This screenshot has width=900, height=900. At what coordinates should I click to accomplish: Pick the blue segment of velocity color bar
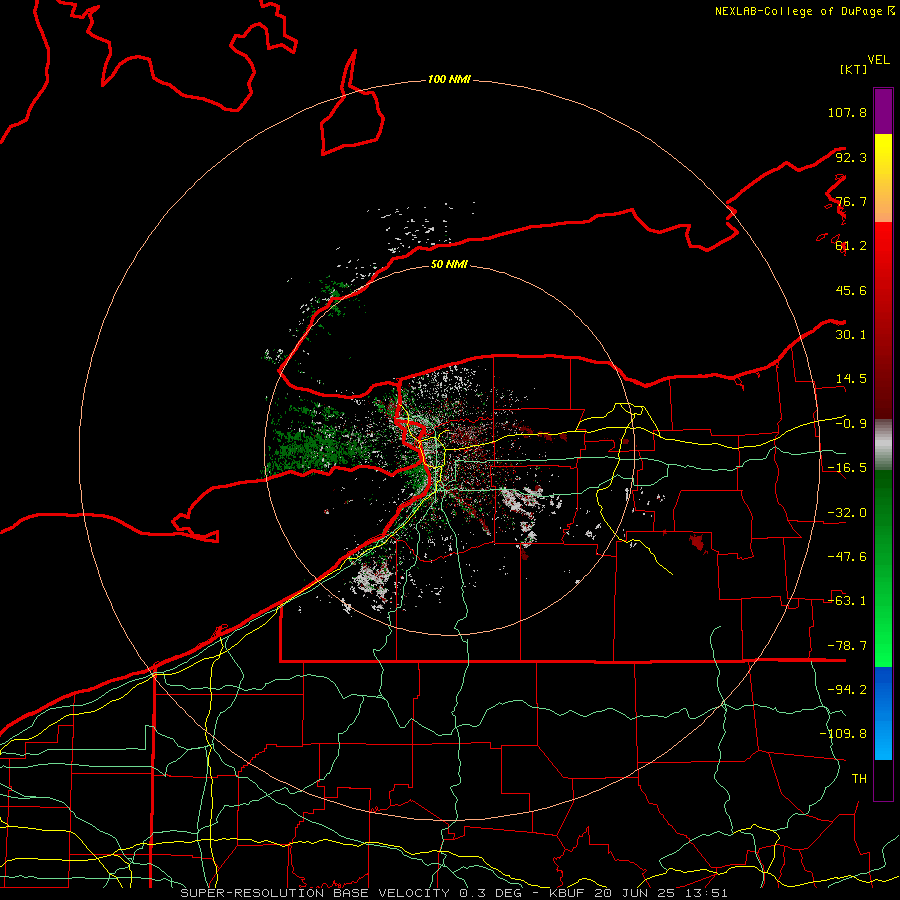tap(883, 713)
